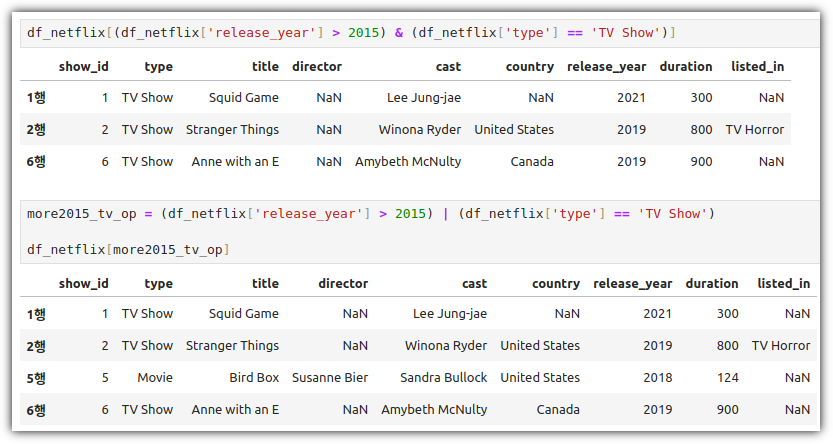This screenshot has width=833, height=444.
Task: Click 'United States' in the Bird Box row
Action: [540, 378]
